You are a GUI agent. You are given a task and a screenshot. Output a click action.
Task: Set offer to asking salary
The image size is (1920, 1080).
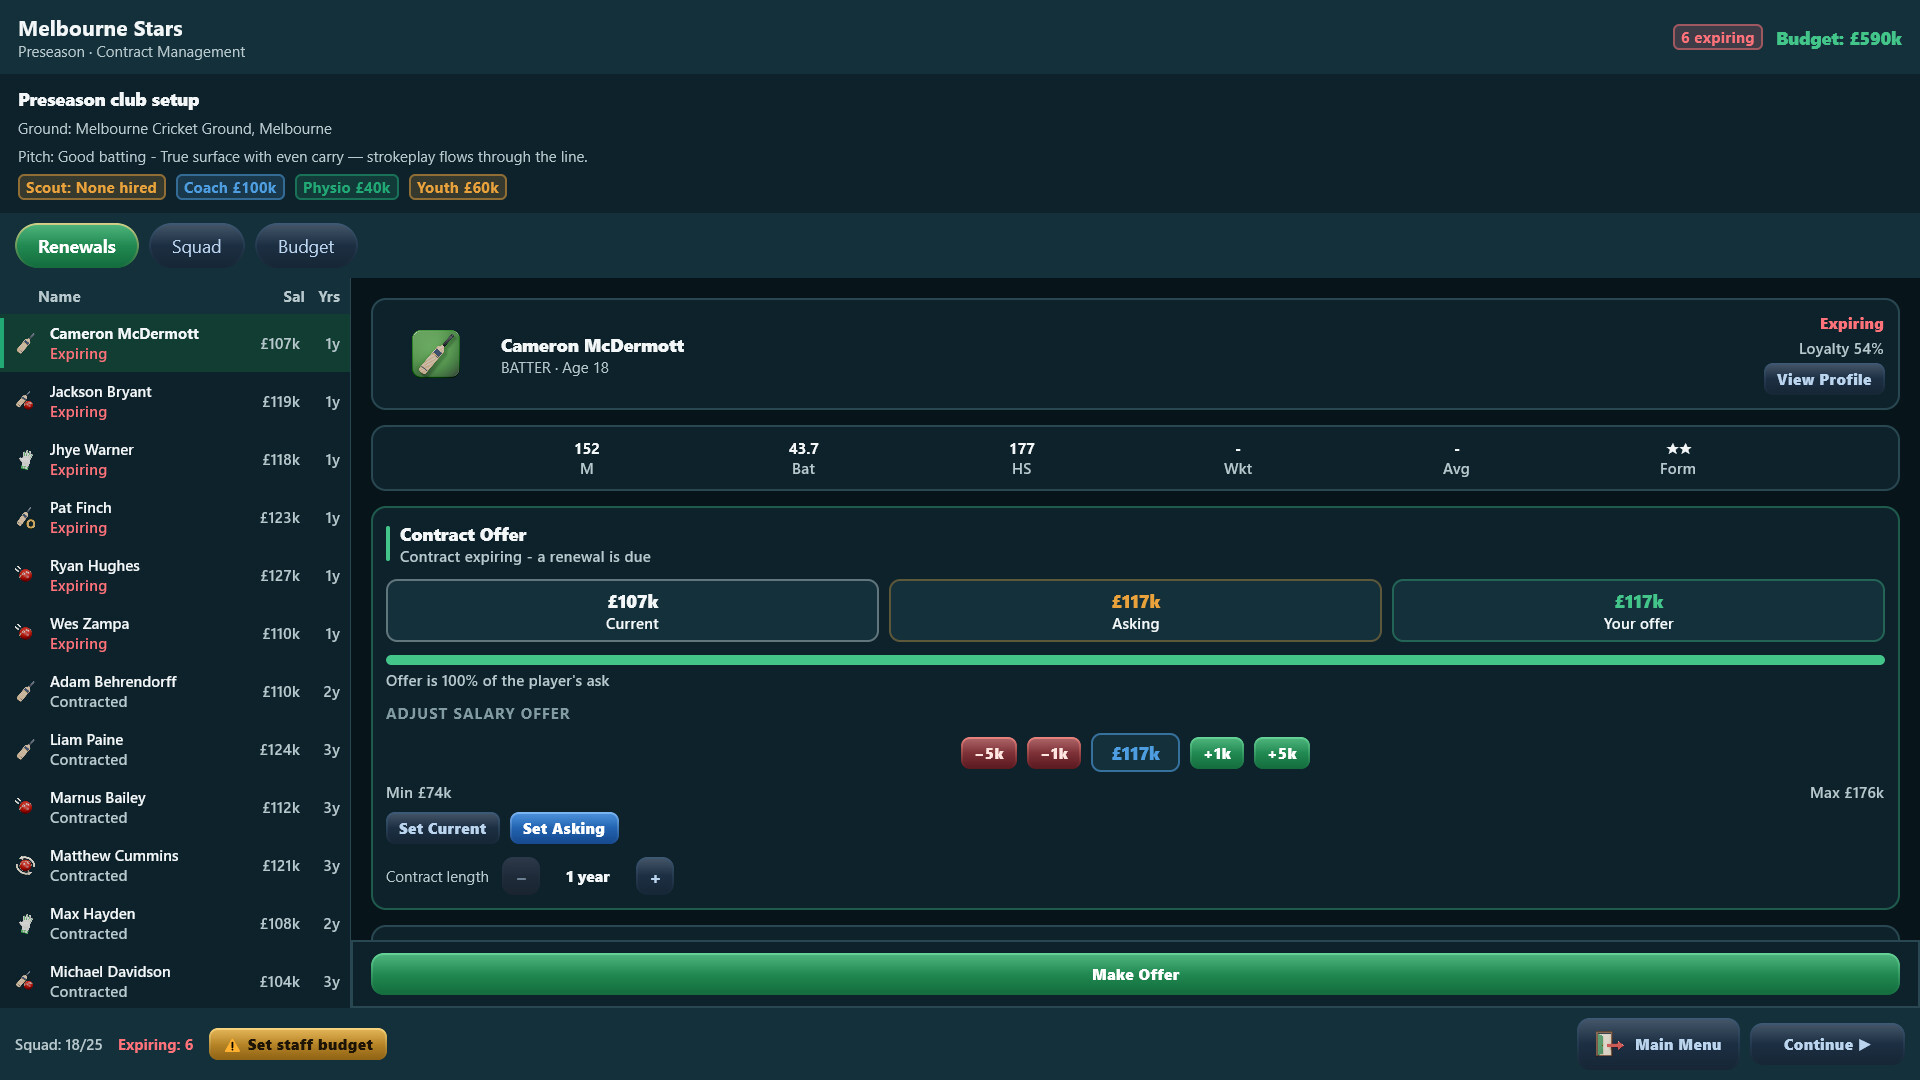click(564, 828)
